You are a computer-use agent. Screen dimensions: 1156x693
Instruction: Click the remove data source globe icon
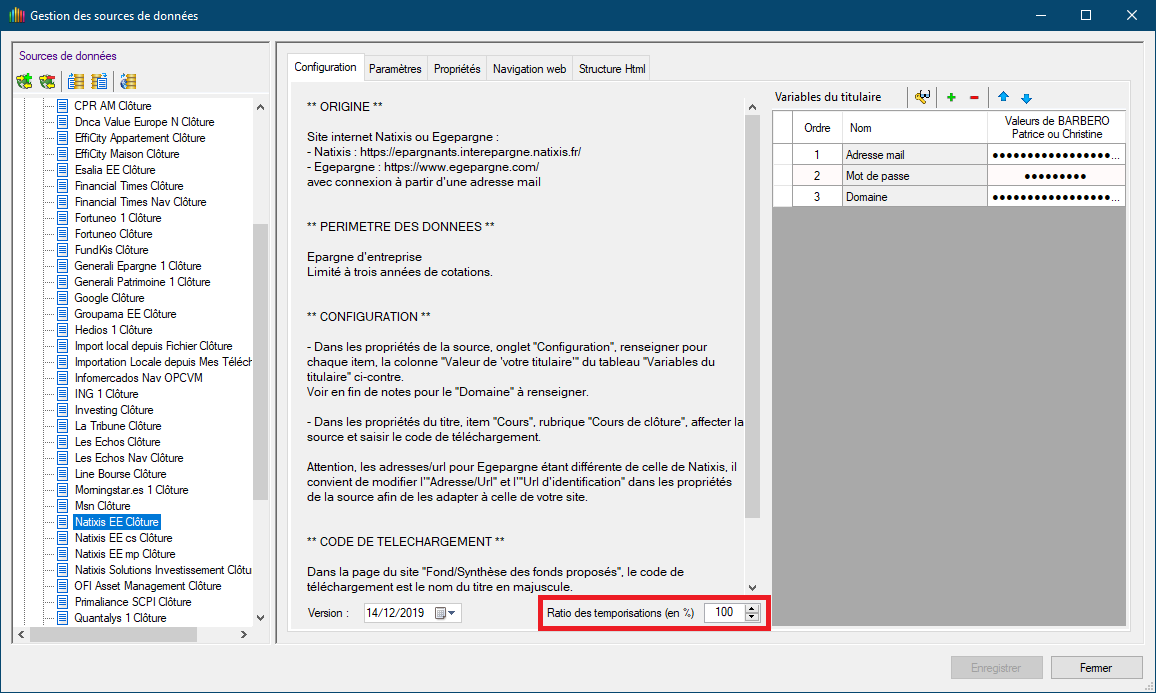[46, 81]
